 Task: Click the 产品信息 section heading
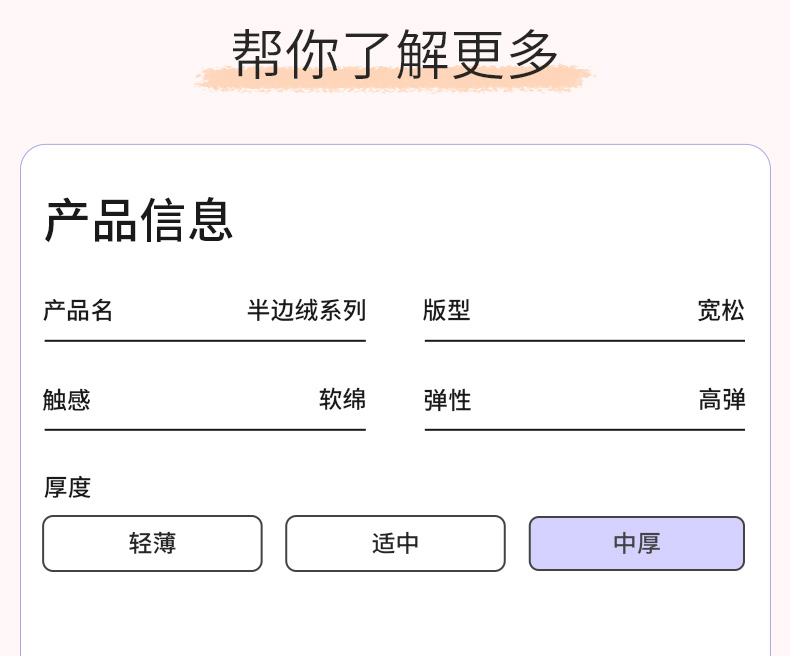pyautogui.click(x=139, y=221)
